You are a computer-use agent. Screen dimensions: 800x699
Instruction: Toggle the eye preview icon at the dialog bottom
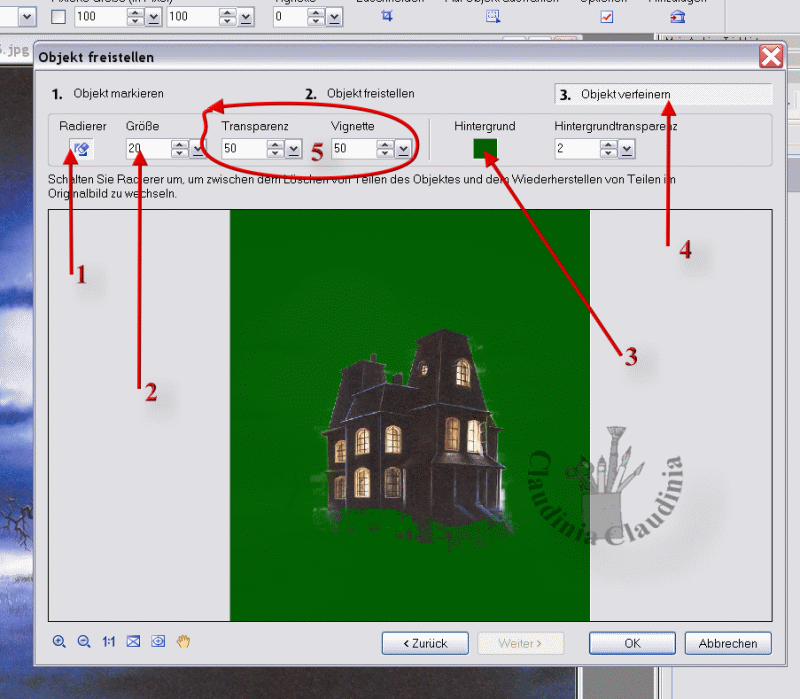tap(158, 641)
